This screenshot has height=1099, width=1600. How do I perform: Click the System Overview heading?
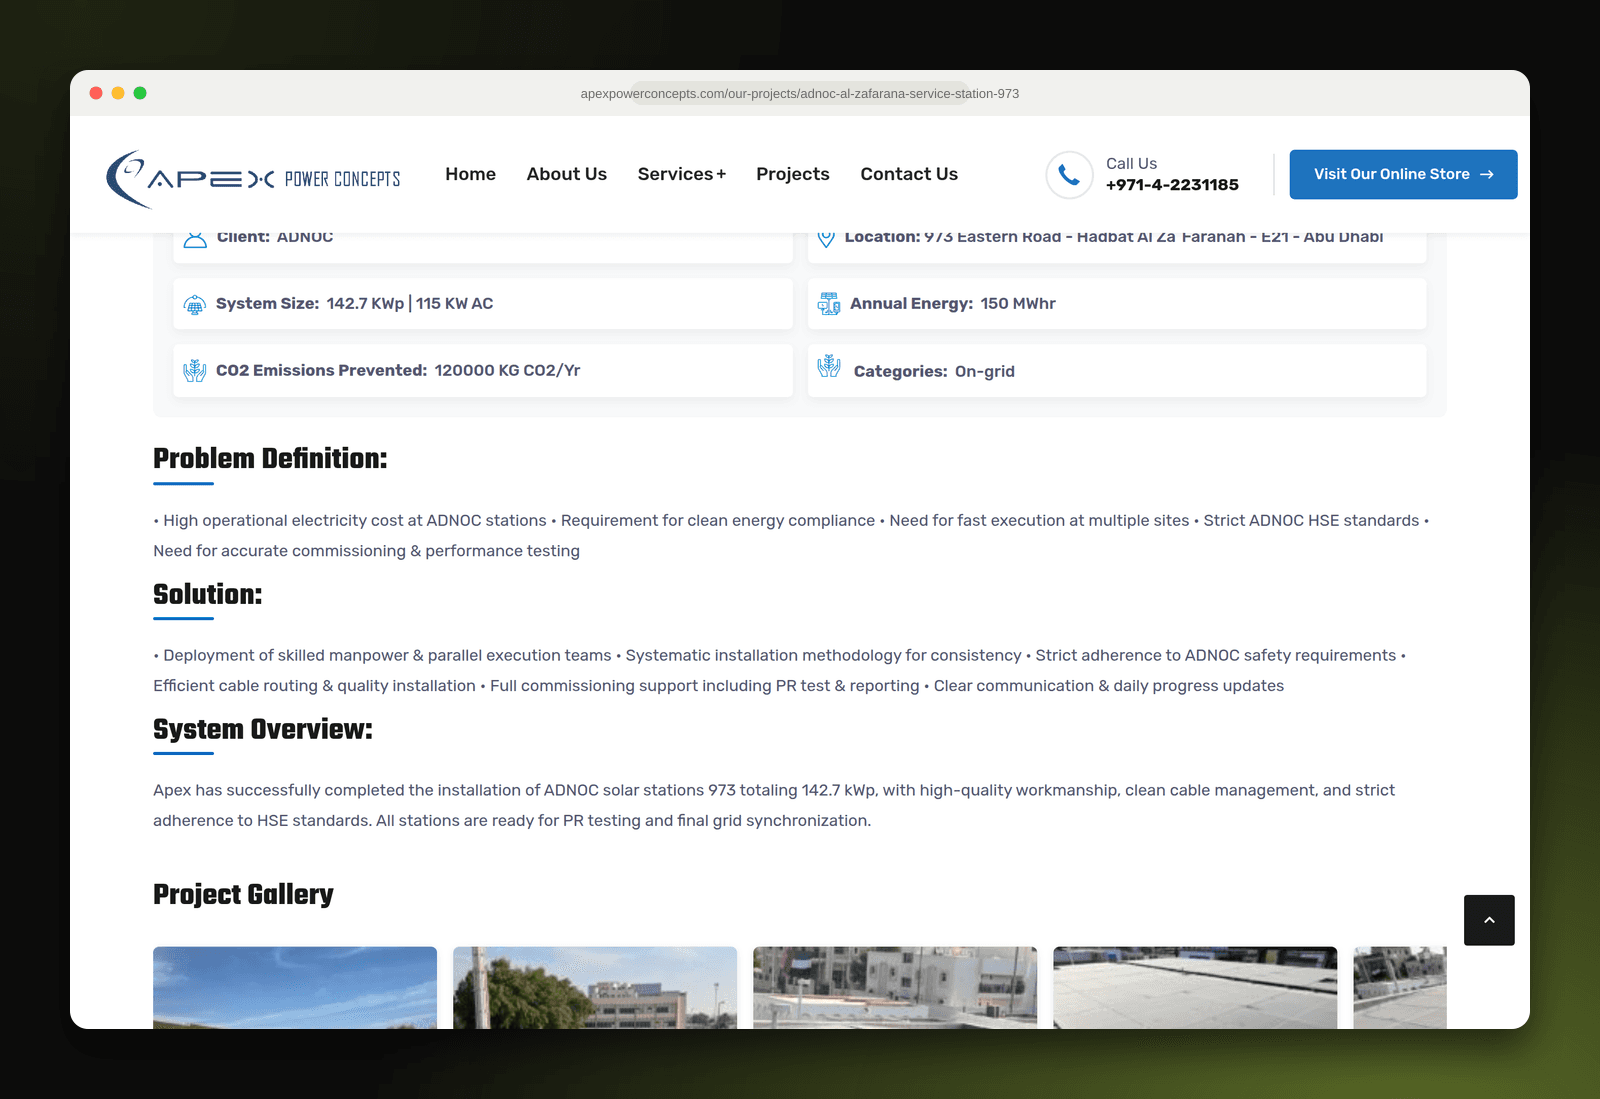(x=262, y=730)
